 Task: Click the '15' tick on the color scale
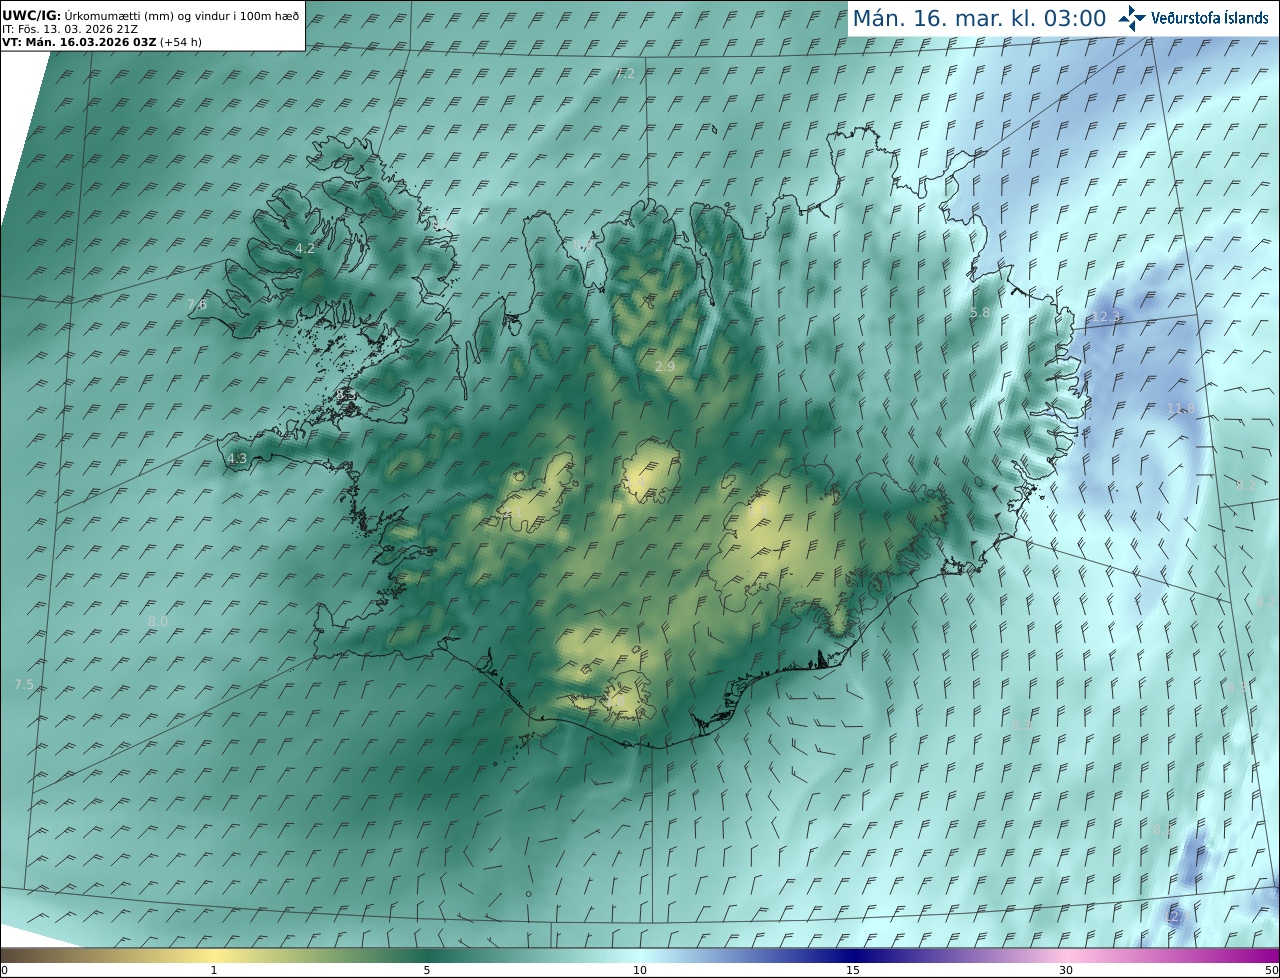tap(853, 970)
